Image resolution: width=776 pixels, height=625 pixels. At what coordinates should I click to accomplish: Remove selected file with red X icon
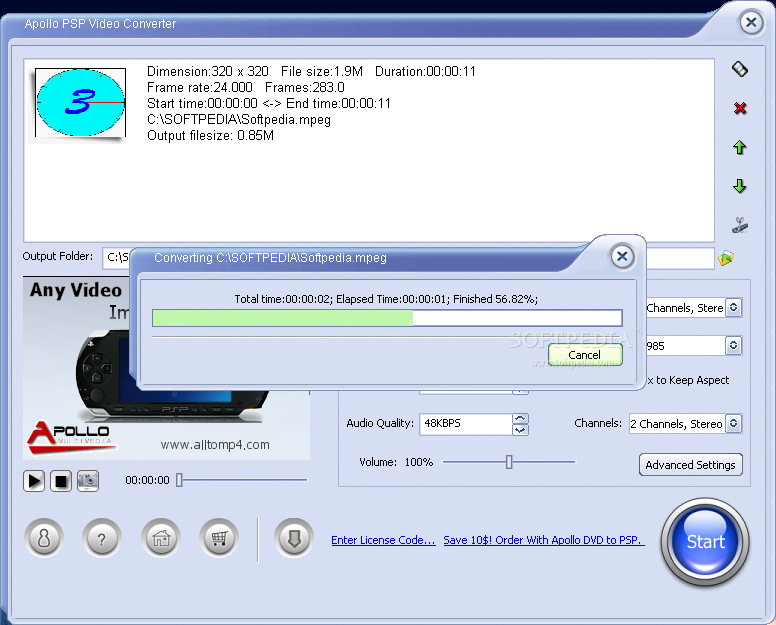point(740,108)
